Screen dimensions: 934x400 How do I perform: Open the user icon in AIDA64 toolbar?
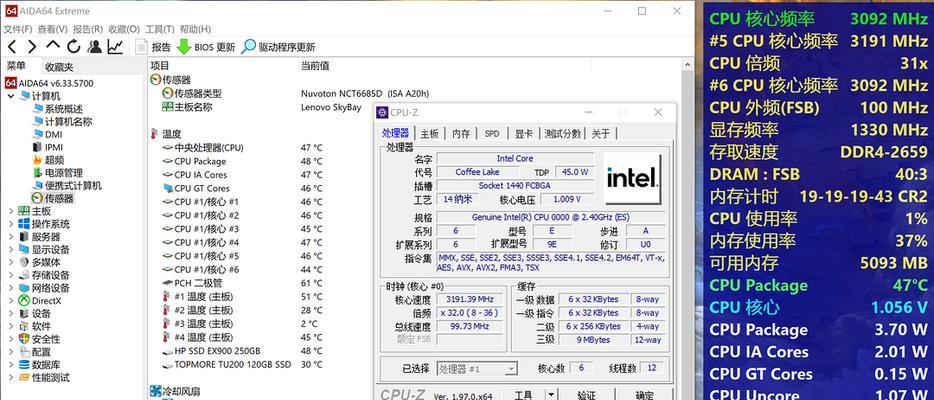click(95, 47)
